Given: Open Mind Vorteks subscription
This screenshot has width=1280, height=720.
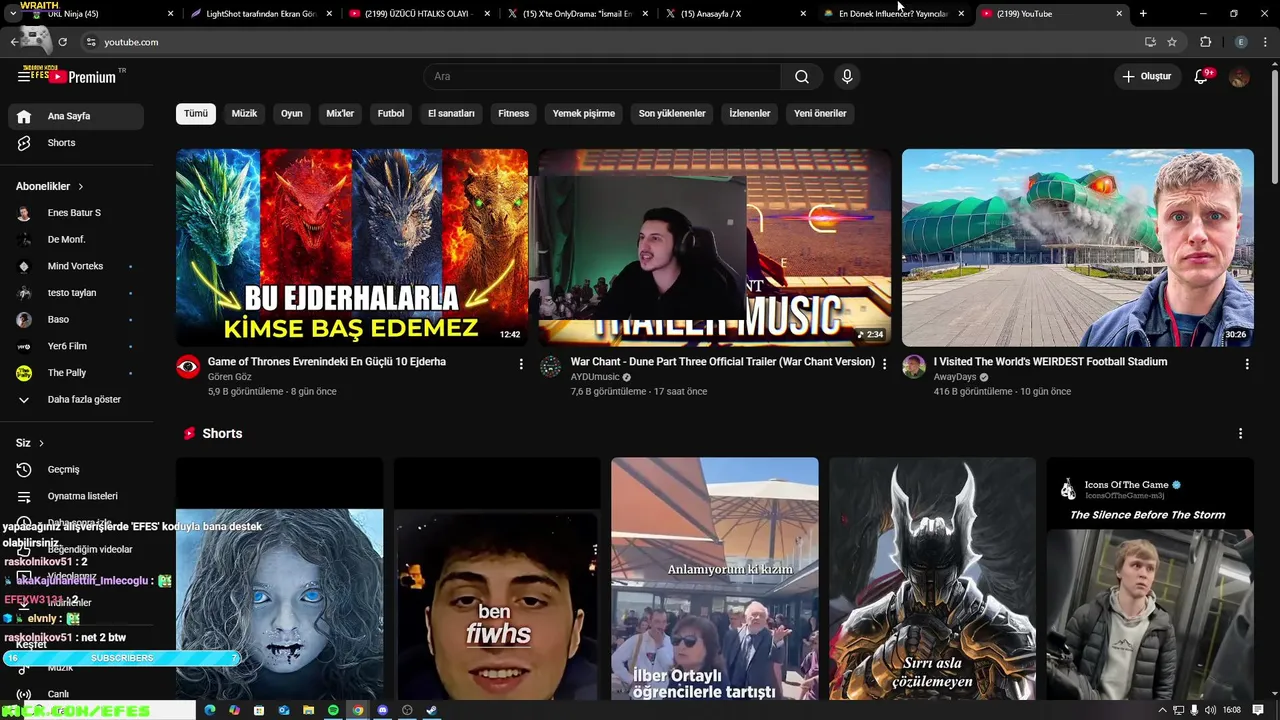Looking at the screenshot, I should [76, 266].
